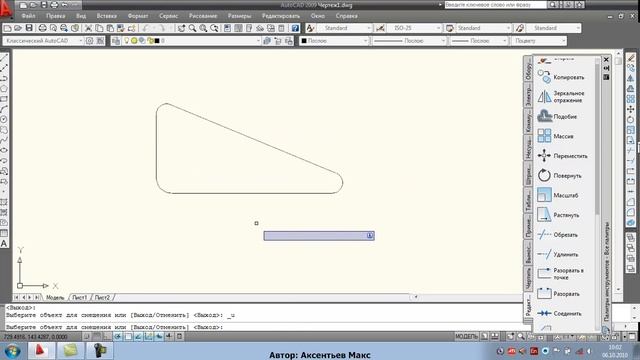
Task: Open the Рисование menu
Action: pos(203,16)
